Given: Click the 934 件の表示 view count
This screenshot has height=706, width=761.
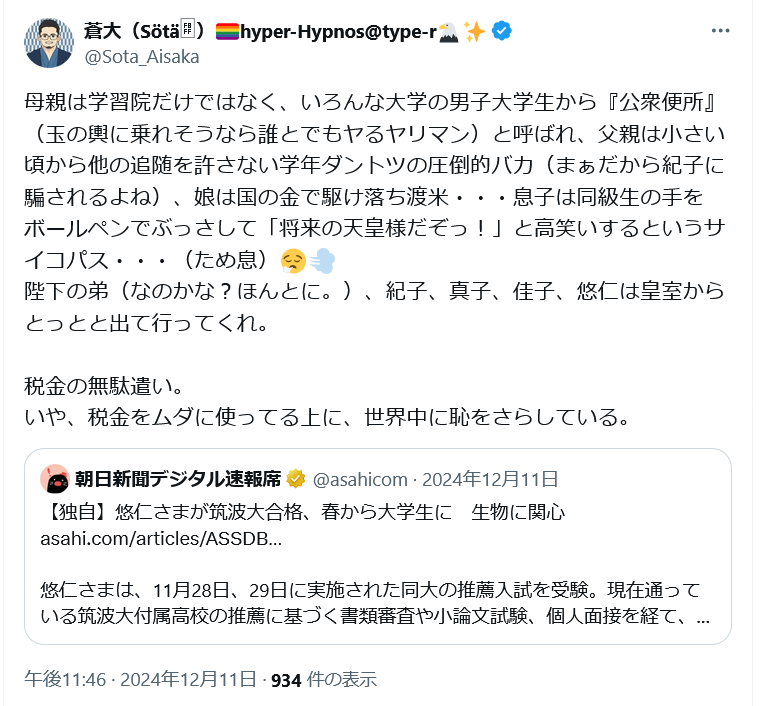Looking at the screenshot, I should pos(324,680).
